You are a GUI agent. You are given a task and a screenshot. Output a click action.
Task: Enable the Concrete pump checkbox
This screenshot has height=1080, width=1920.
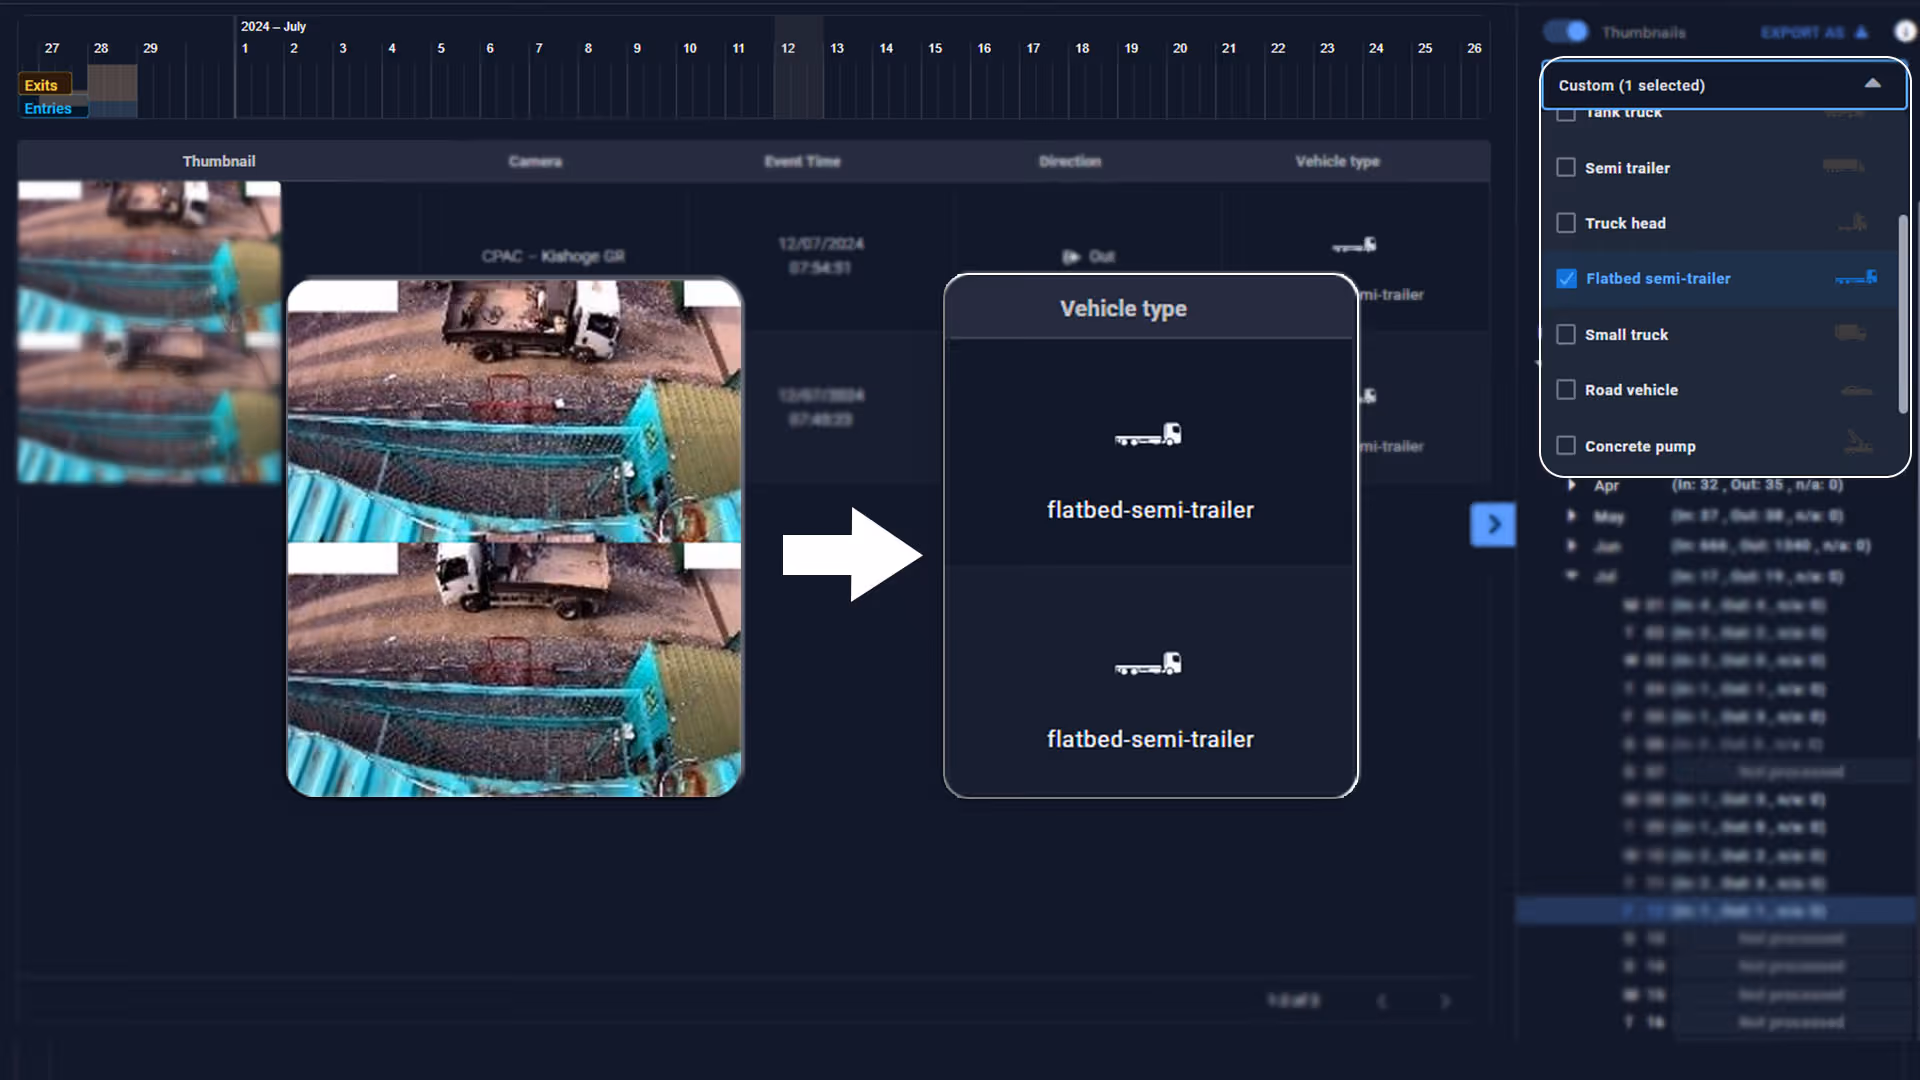pyautogui.click(x=1566, y=445)
